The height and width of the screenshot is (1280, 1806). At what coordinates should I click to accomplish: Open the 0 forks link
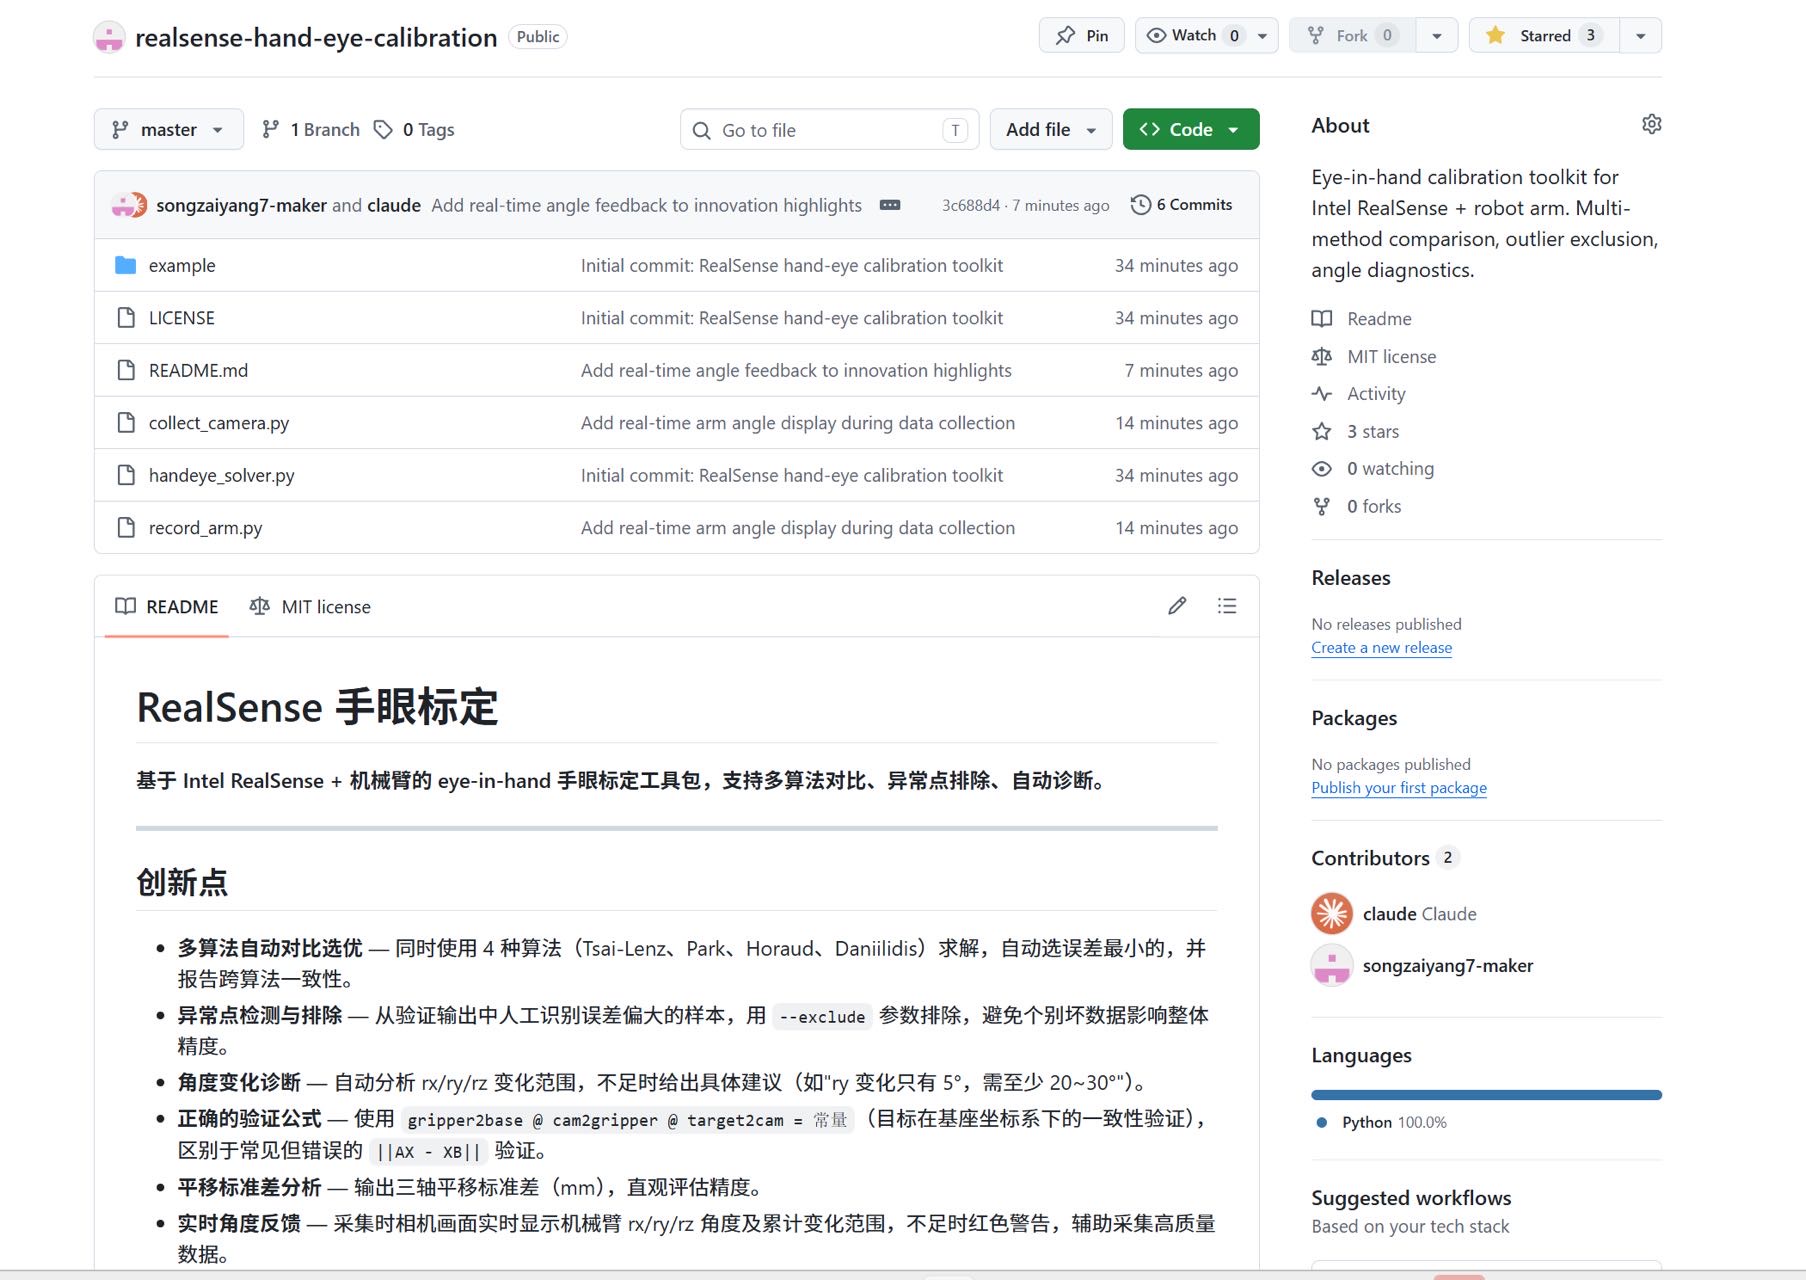[x=1374, y=507]
